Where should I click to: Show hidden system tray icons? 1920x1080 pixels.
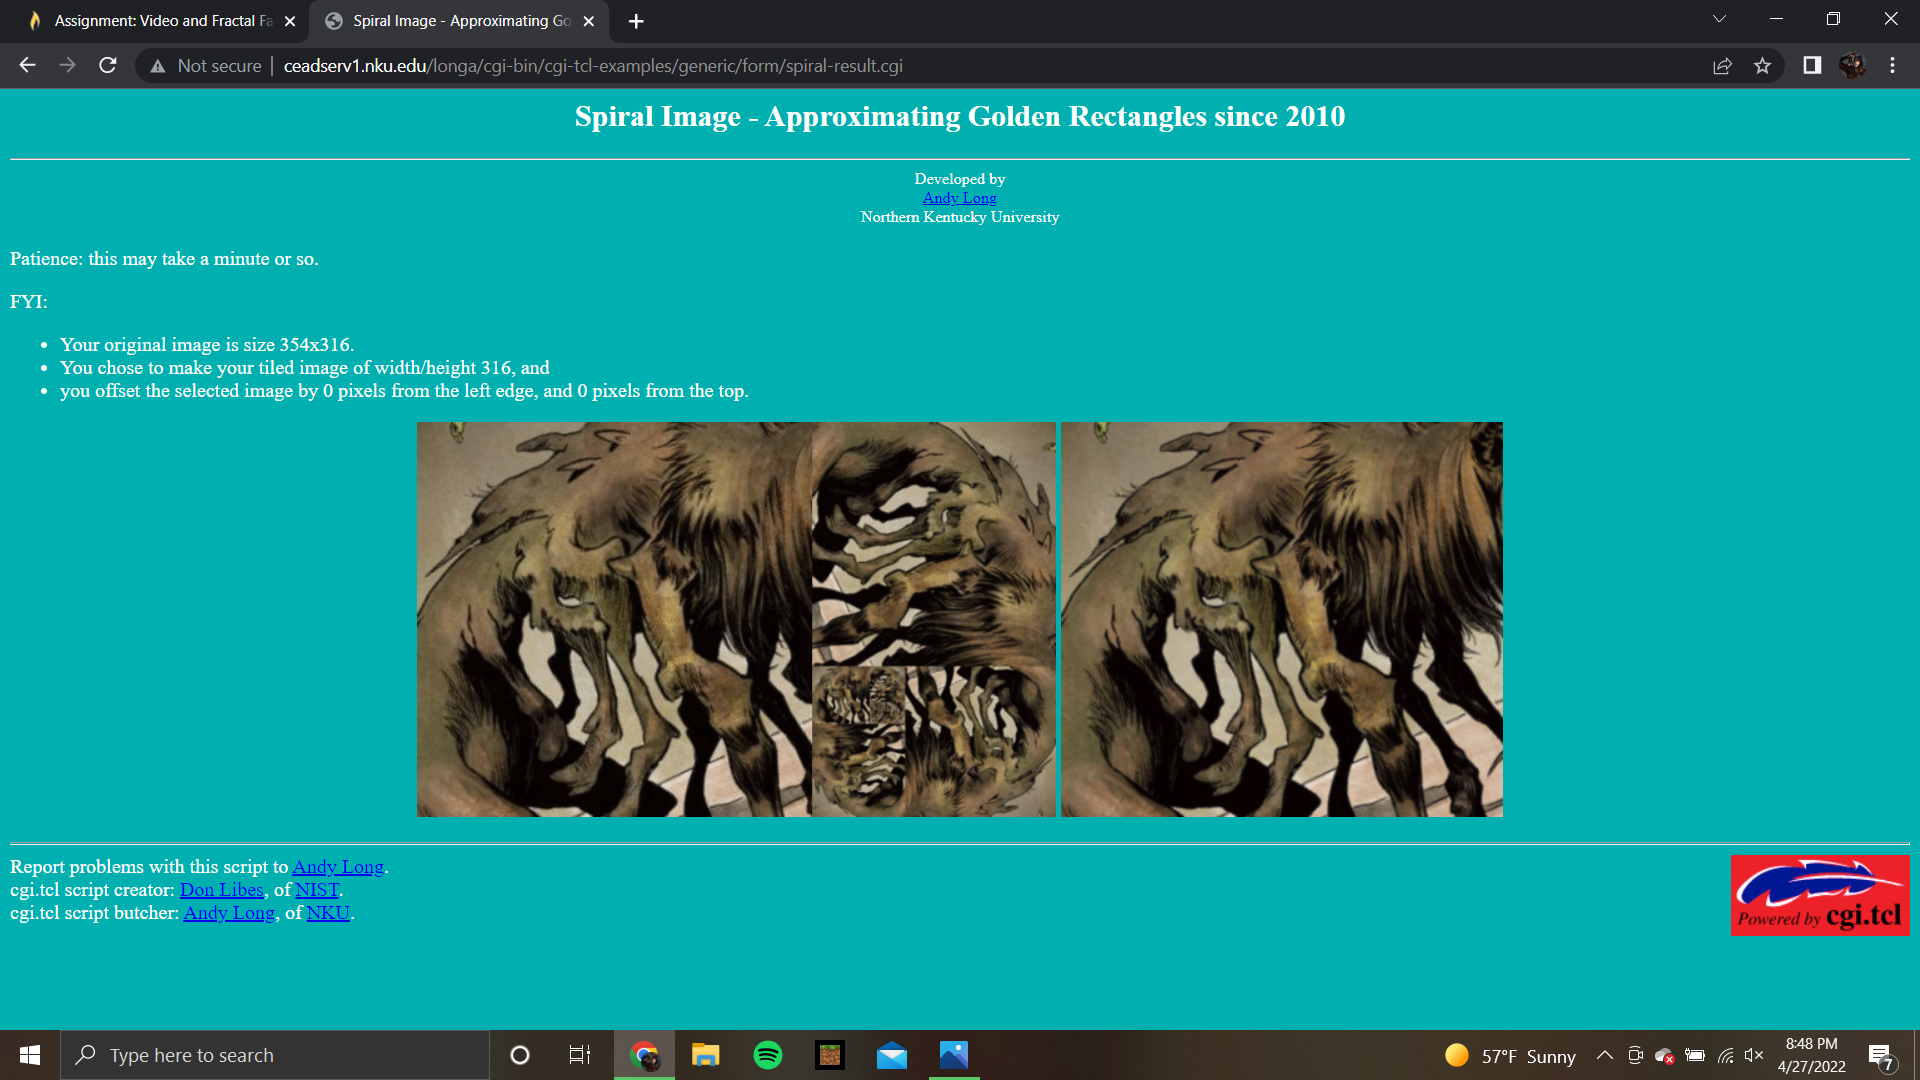(x=1604, y=1055)
